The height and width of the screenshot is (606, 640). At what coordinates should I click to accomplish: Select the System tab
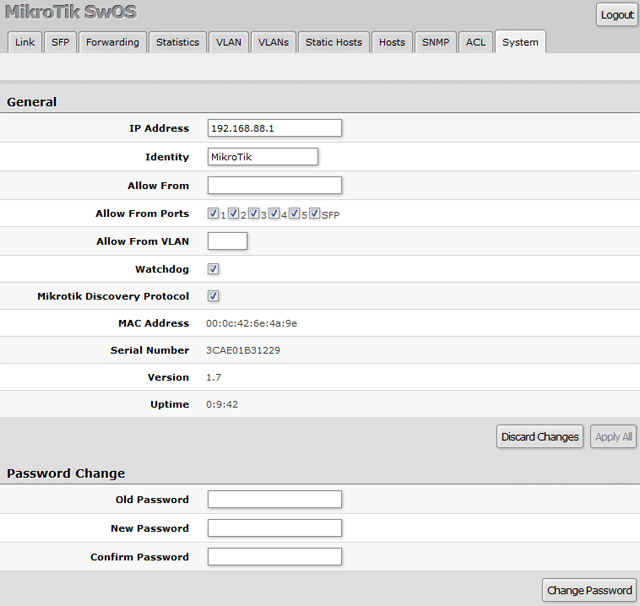(x=520, y=42)
